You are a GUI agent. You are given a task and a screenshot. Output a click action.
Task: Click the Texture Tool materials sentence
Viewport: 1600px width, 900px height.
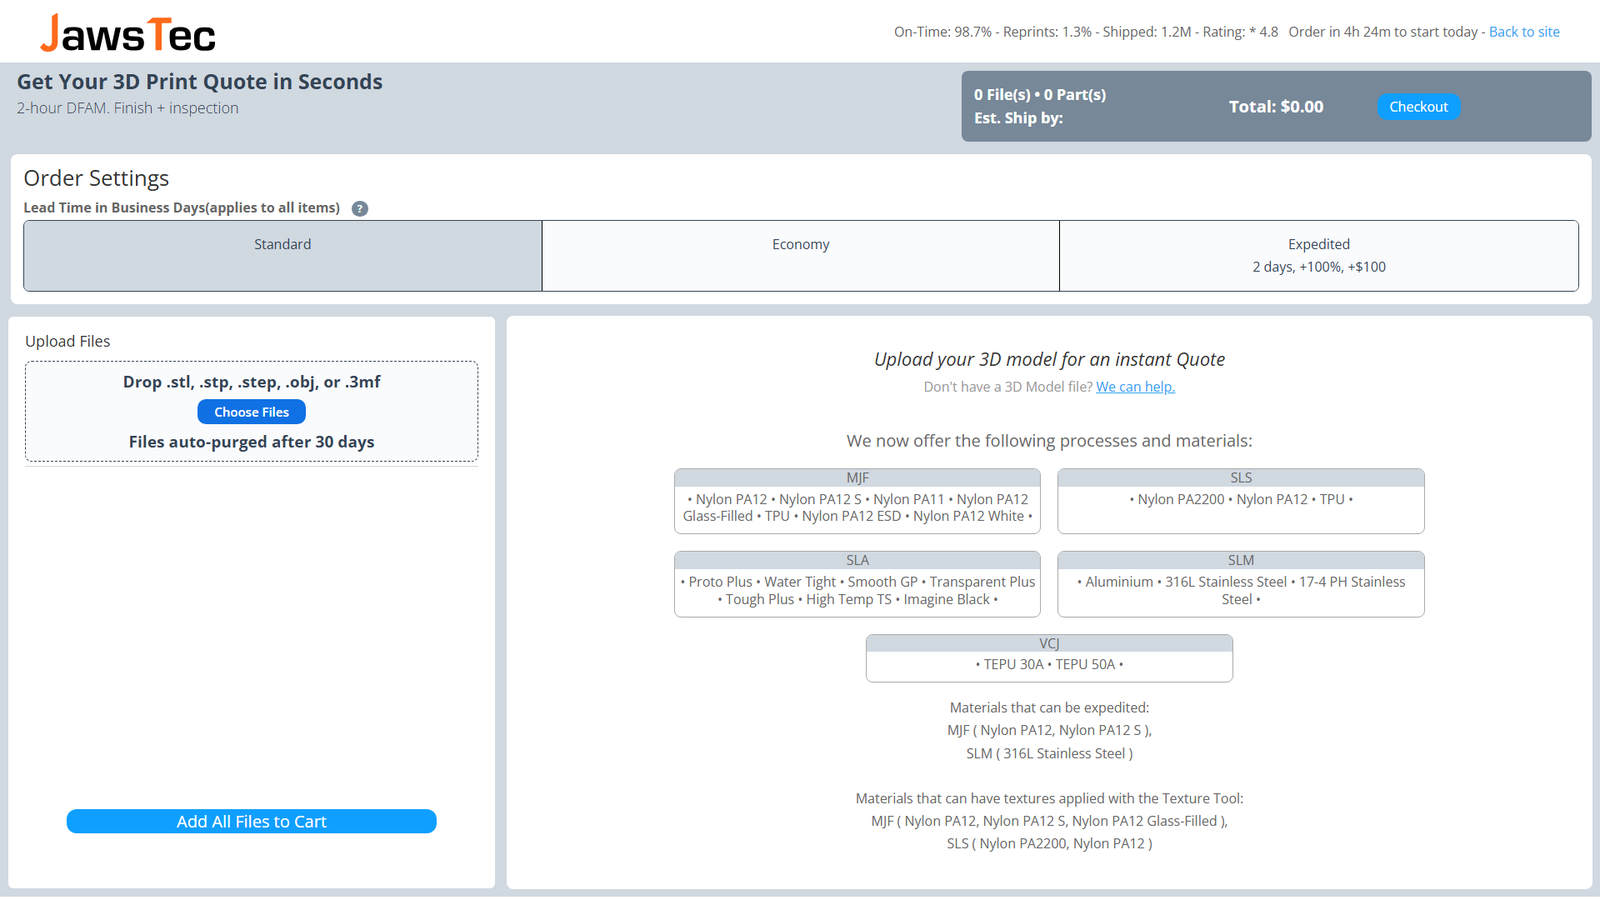tap(1049, 799)
